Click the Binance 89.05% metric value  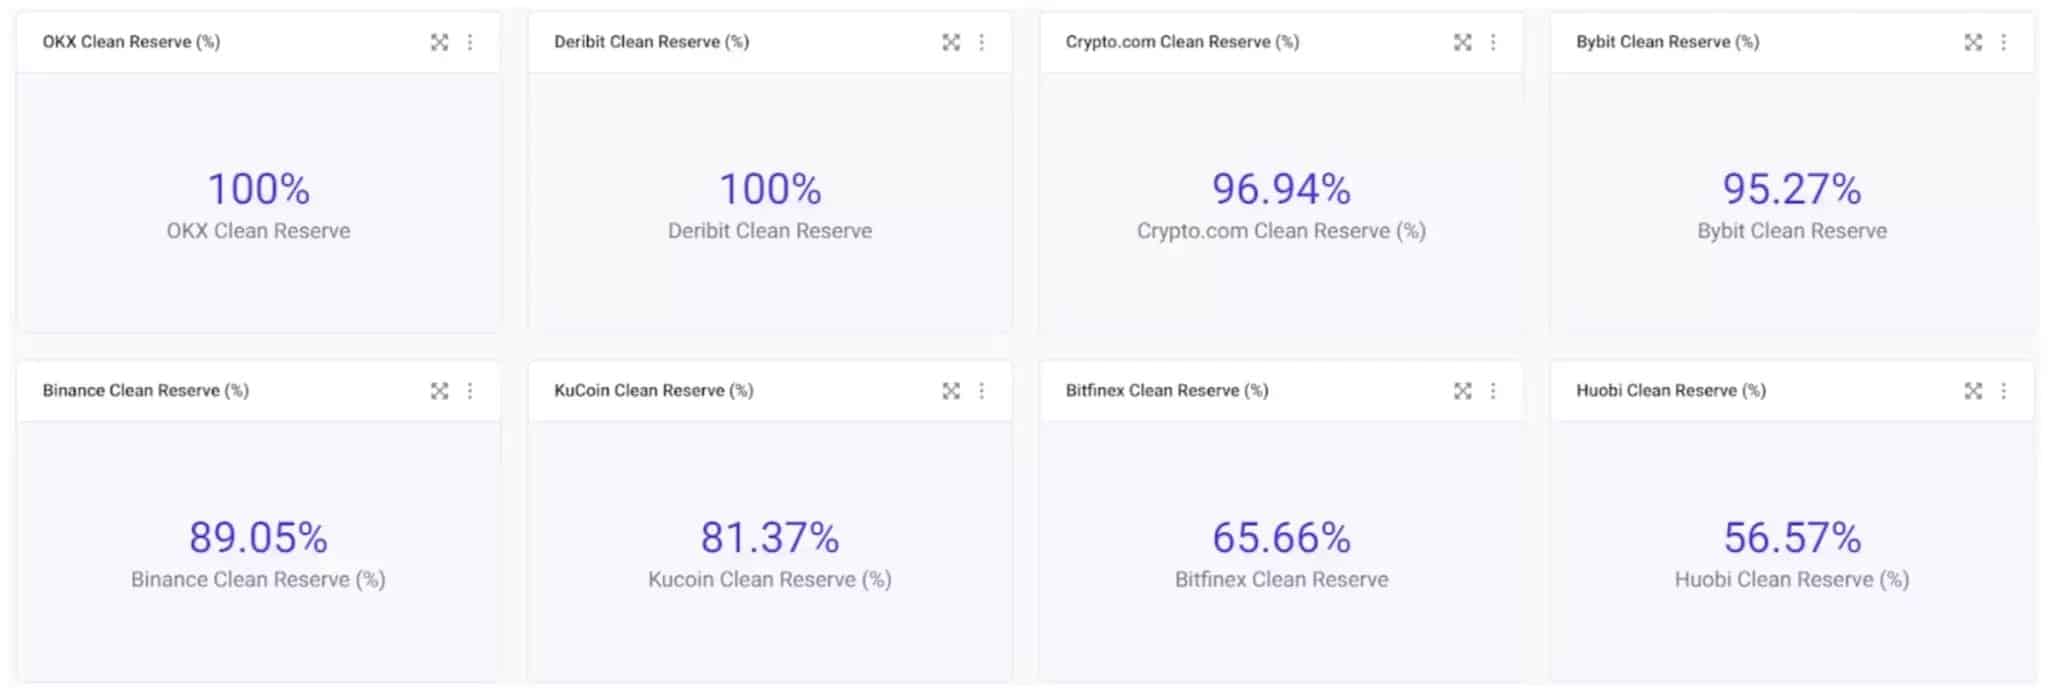(258, 538)
